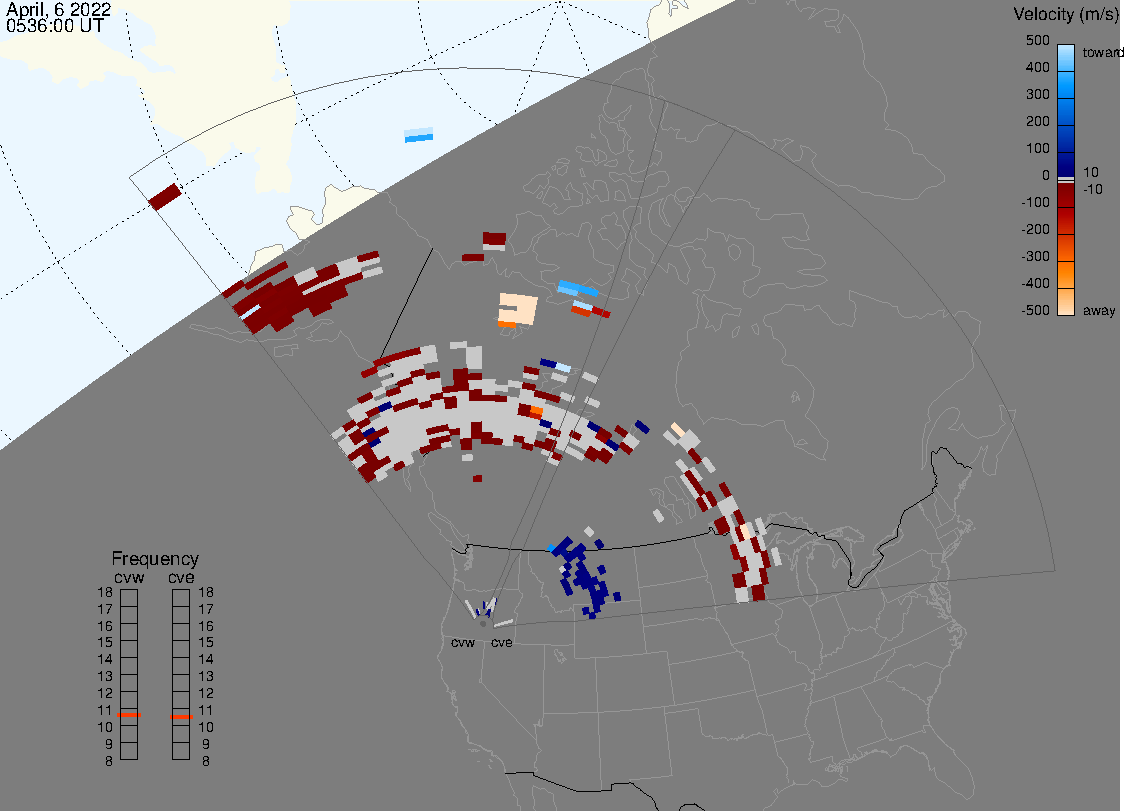Click the orange frequency marker in cve column

[181, 716]
